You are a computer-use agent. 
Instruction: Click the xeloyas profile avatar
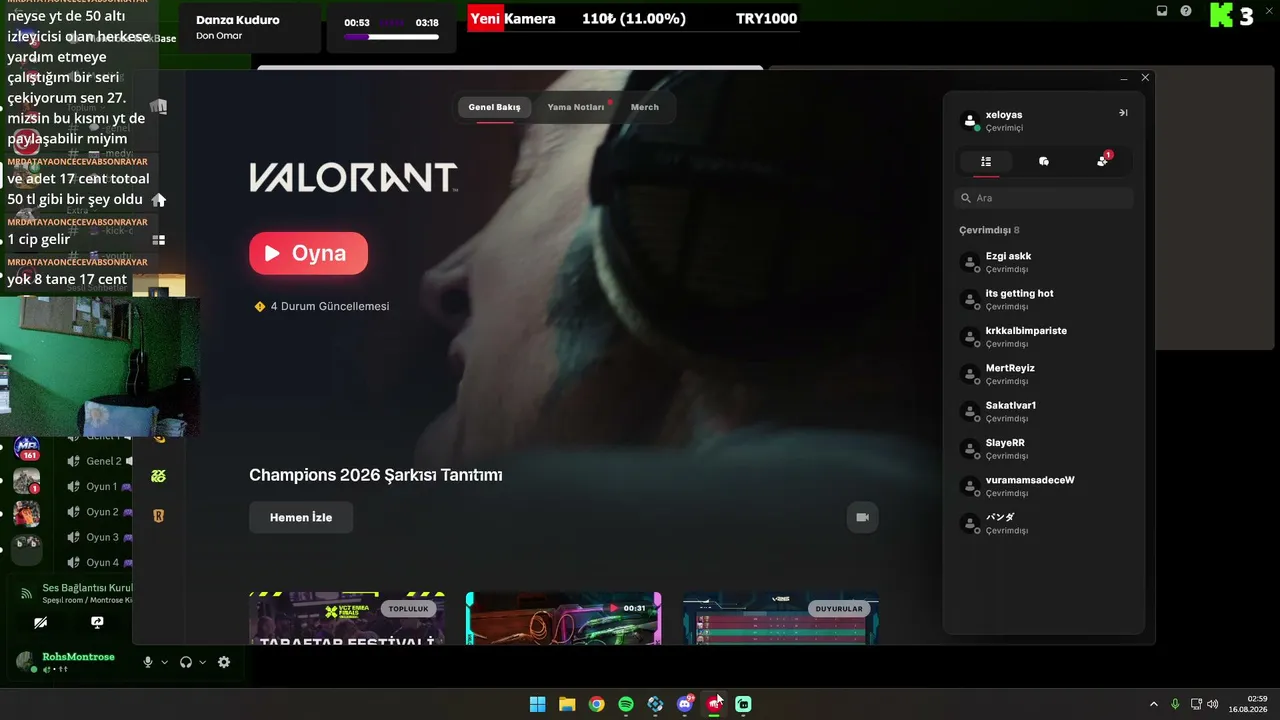(968, 121)
